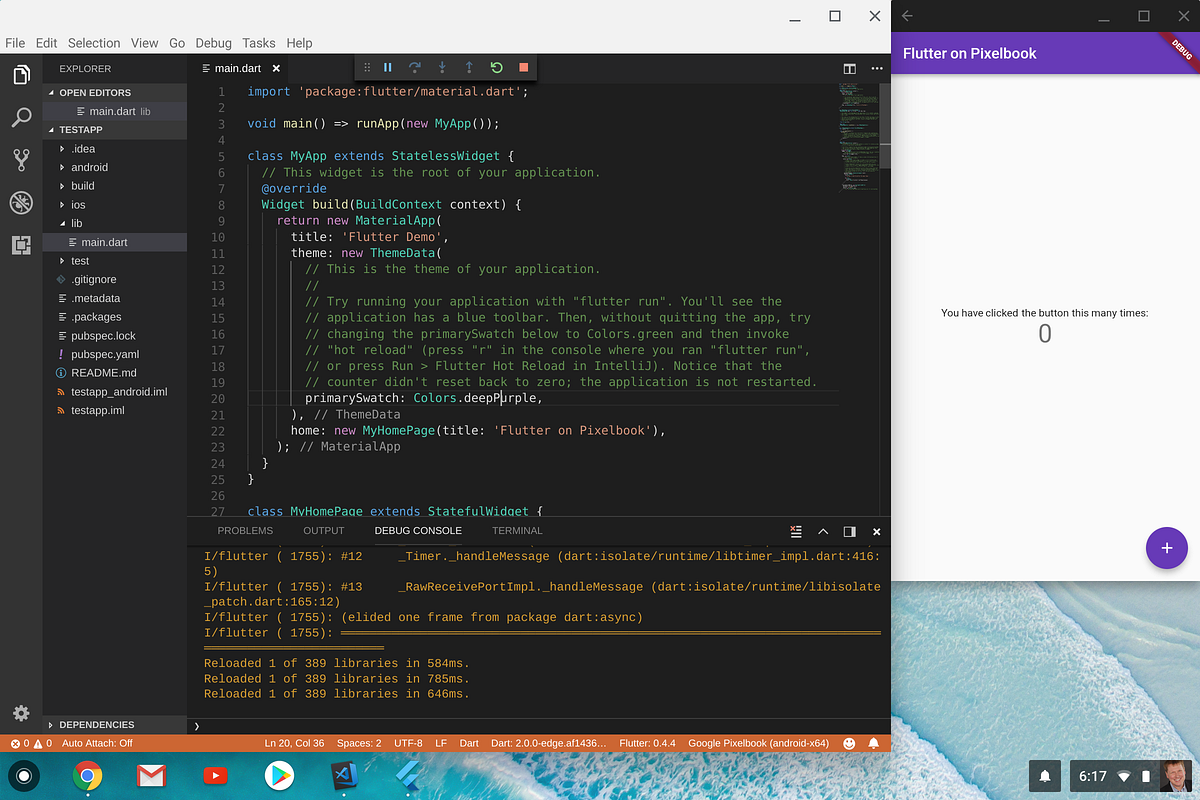Switch to the TERMINAL tab
This screenshot has height=800, width=1200.
(516, 530)
